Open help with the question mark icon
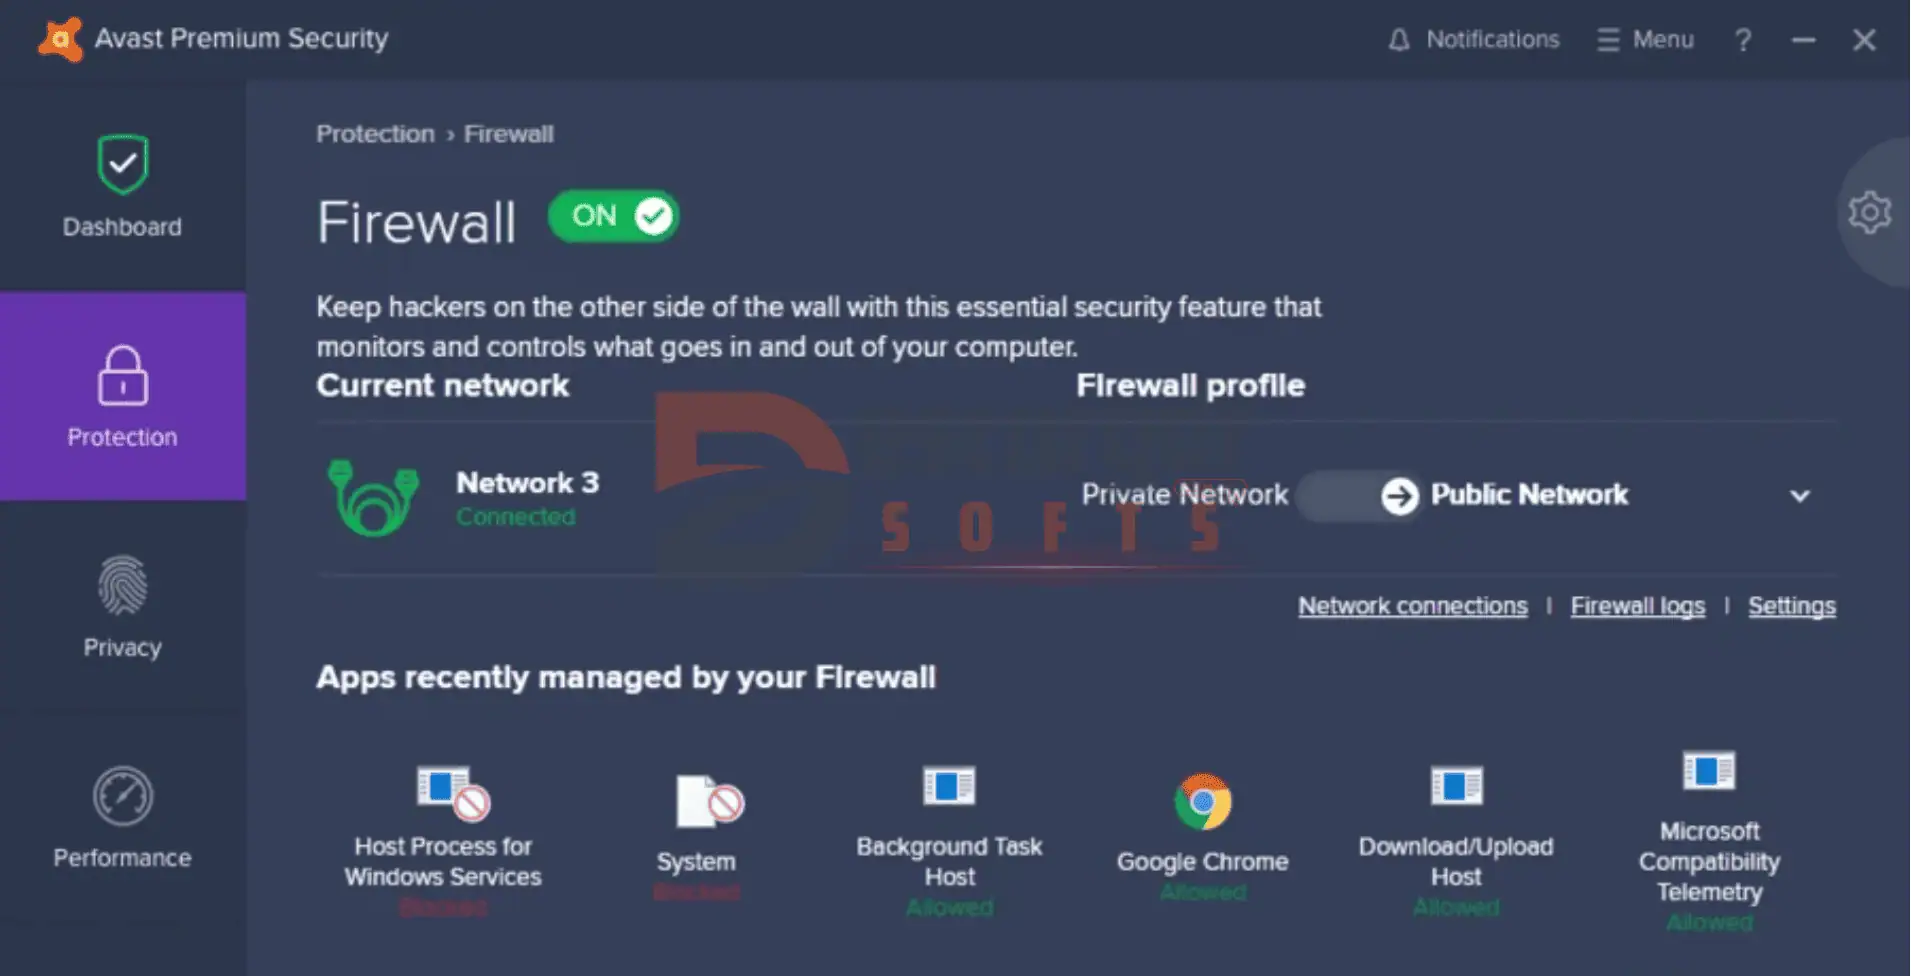This screenshot has height=976, width=1911. 1743,40
